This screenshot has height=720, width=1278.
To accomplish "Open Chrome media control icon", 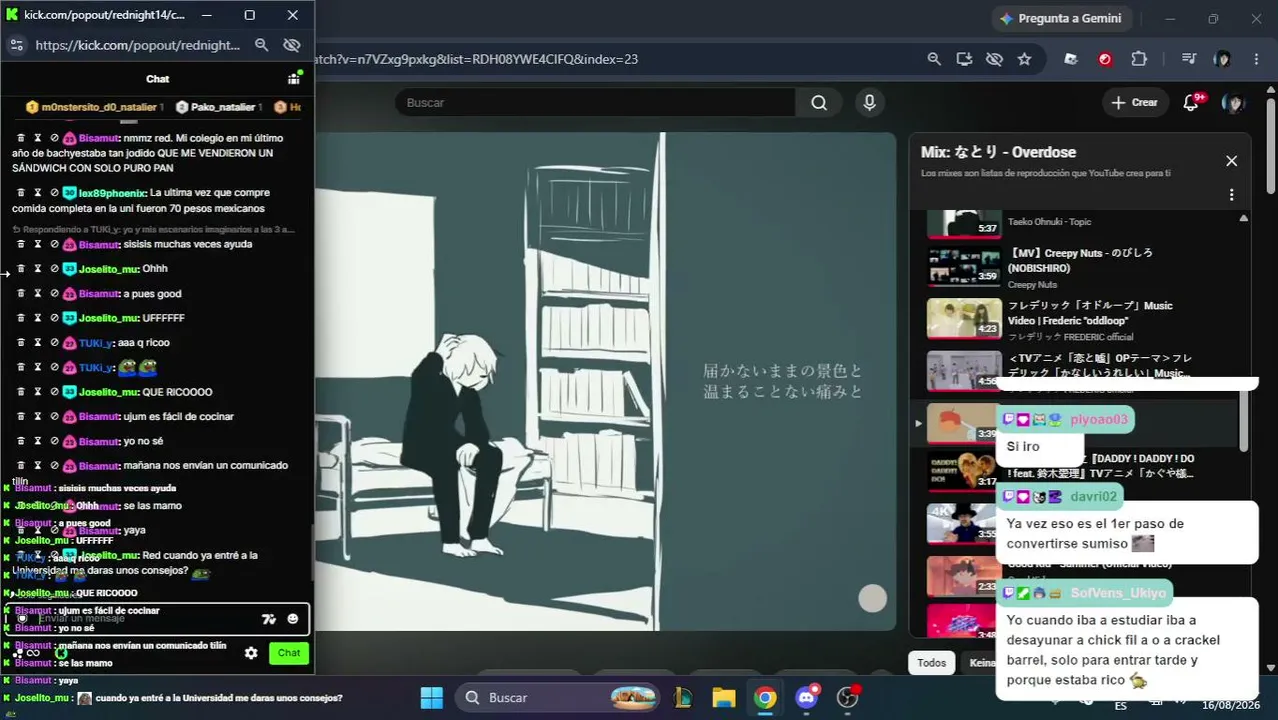I will [1188, 59].
